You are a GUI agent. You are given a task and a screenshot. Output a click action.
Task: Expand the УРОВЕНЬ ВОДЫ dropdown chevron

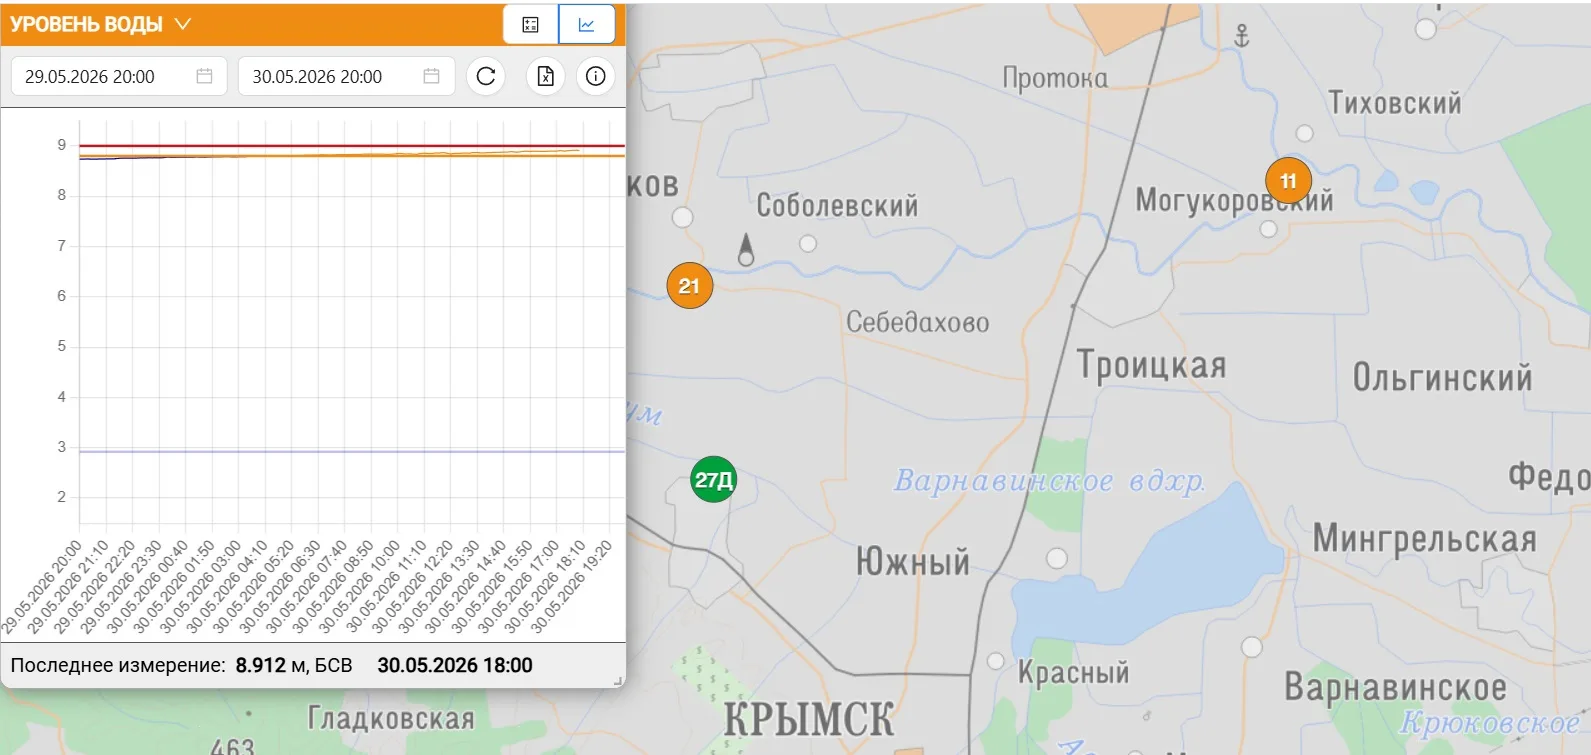[x=183, y=24]
